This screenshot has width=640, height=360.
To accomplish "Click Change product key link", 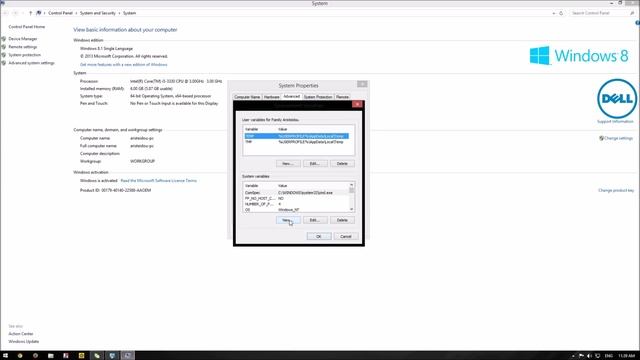I will pyautogui.click(x=616, y=190).
